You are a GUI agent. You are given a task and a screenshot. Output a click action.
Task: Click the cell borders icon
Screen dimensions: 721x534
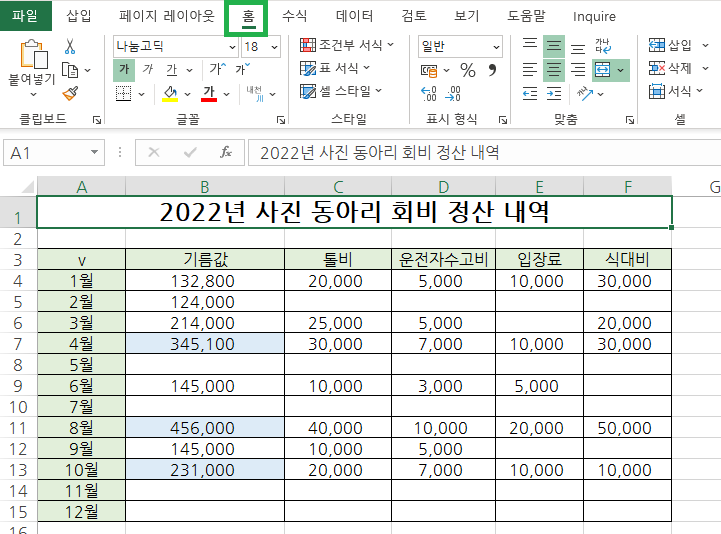pos(123,93)
